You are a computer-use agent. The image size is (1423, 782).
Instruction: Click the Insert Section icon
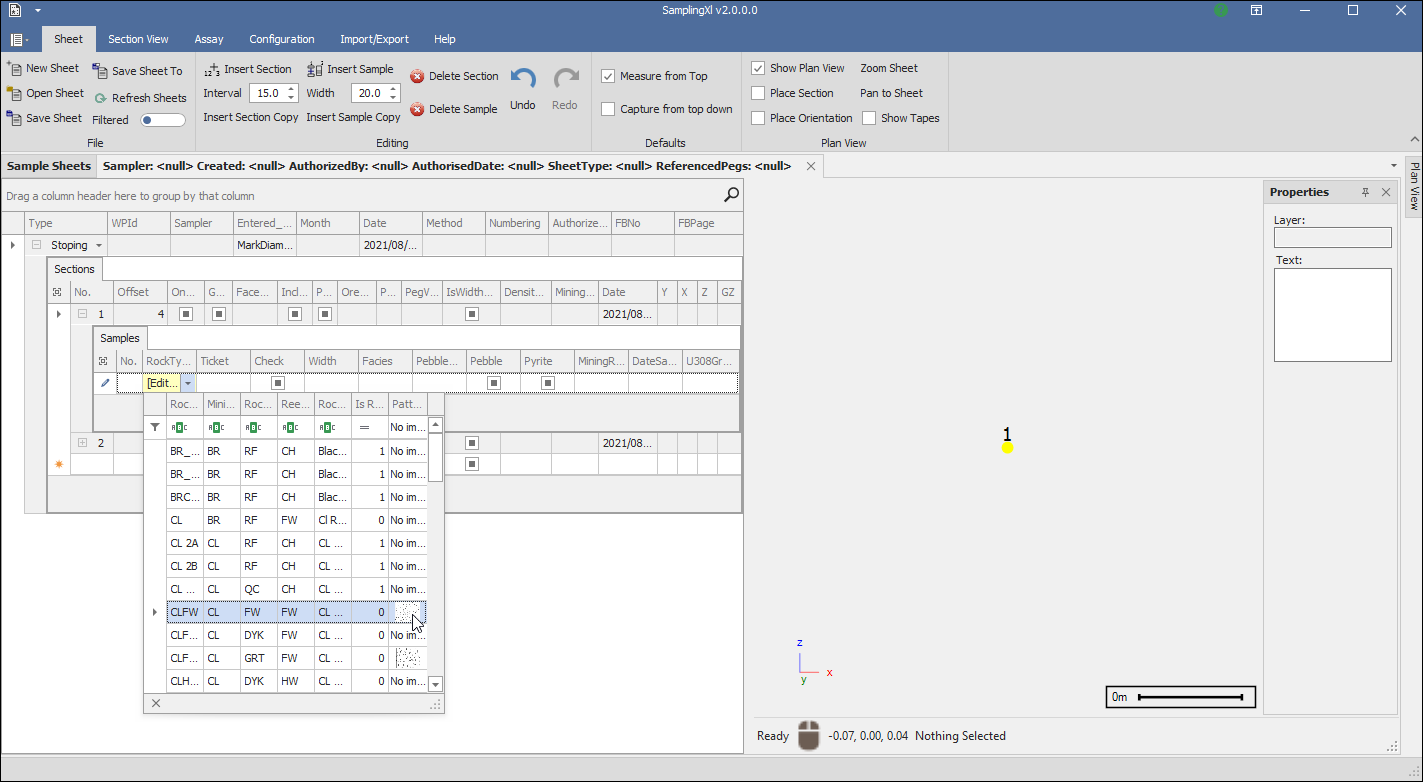pyautogui.click(x=212, y=70)
